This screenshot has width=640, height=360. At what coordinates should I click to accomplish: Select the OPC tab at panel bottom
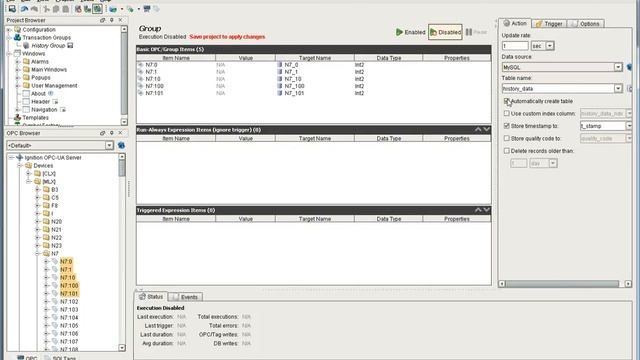(27, 358)
